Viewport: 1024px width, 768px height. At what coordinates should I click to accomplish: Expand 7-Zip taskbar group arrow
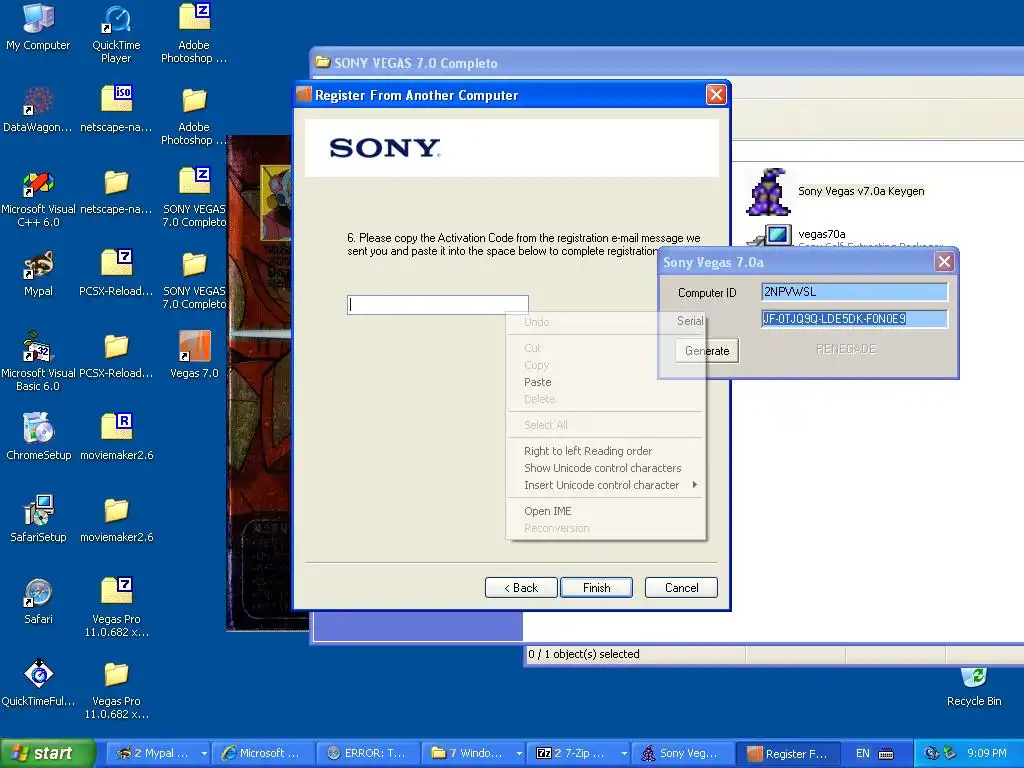pos(624,753)
